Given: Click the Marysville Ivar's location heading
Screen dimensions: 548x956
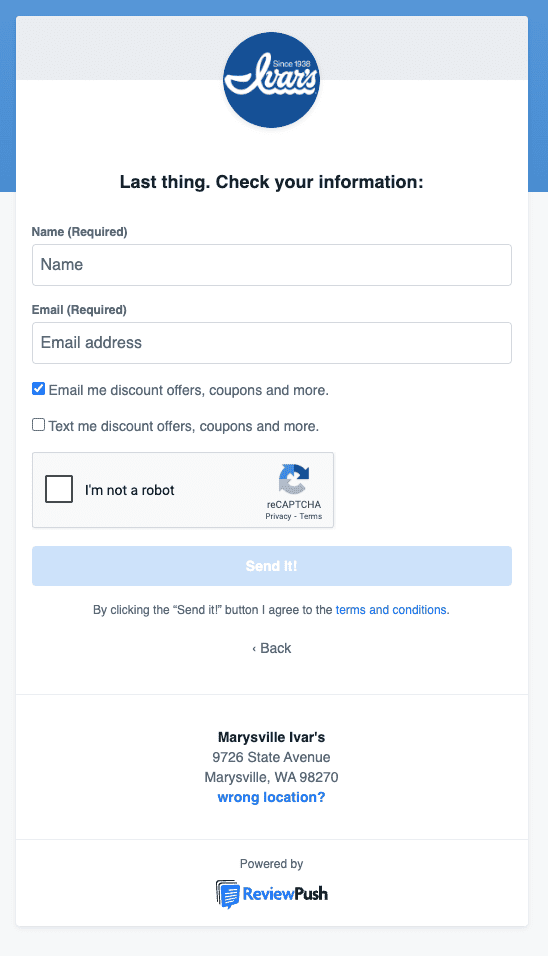Looking at the screenshot, I should pyautogui.click(x=271, y=737).
